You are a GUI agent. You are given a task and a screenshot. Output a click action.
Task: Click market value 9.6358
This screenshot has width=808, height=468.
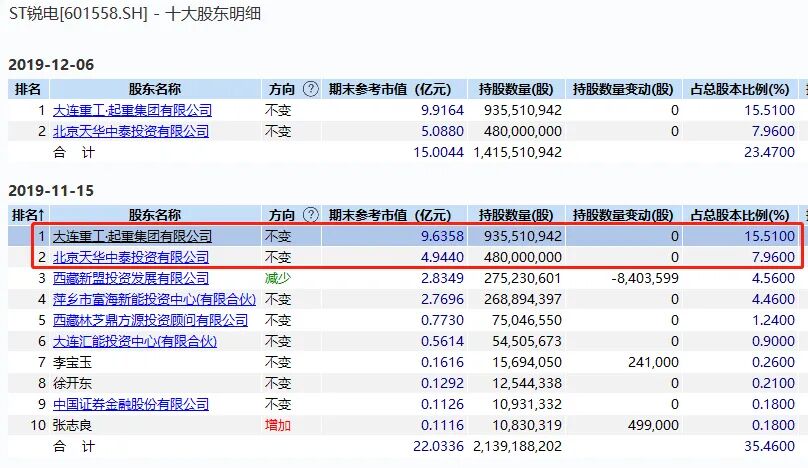(x=443, y=236)
